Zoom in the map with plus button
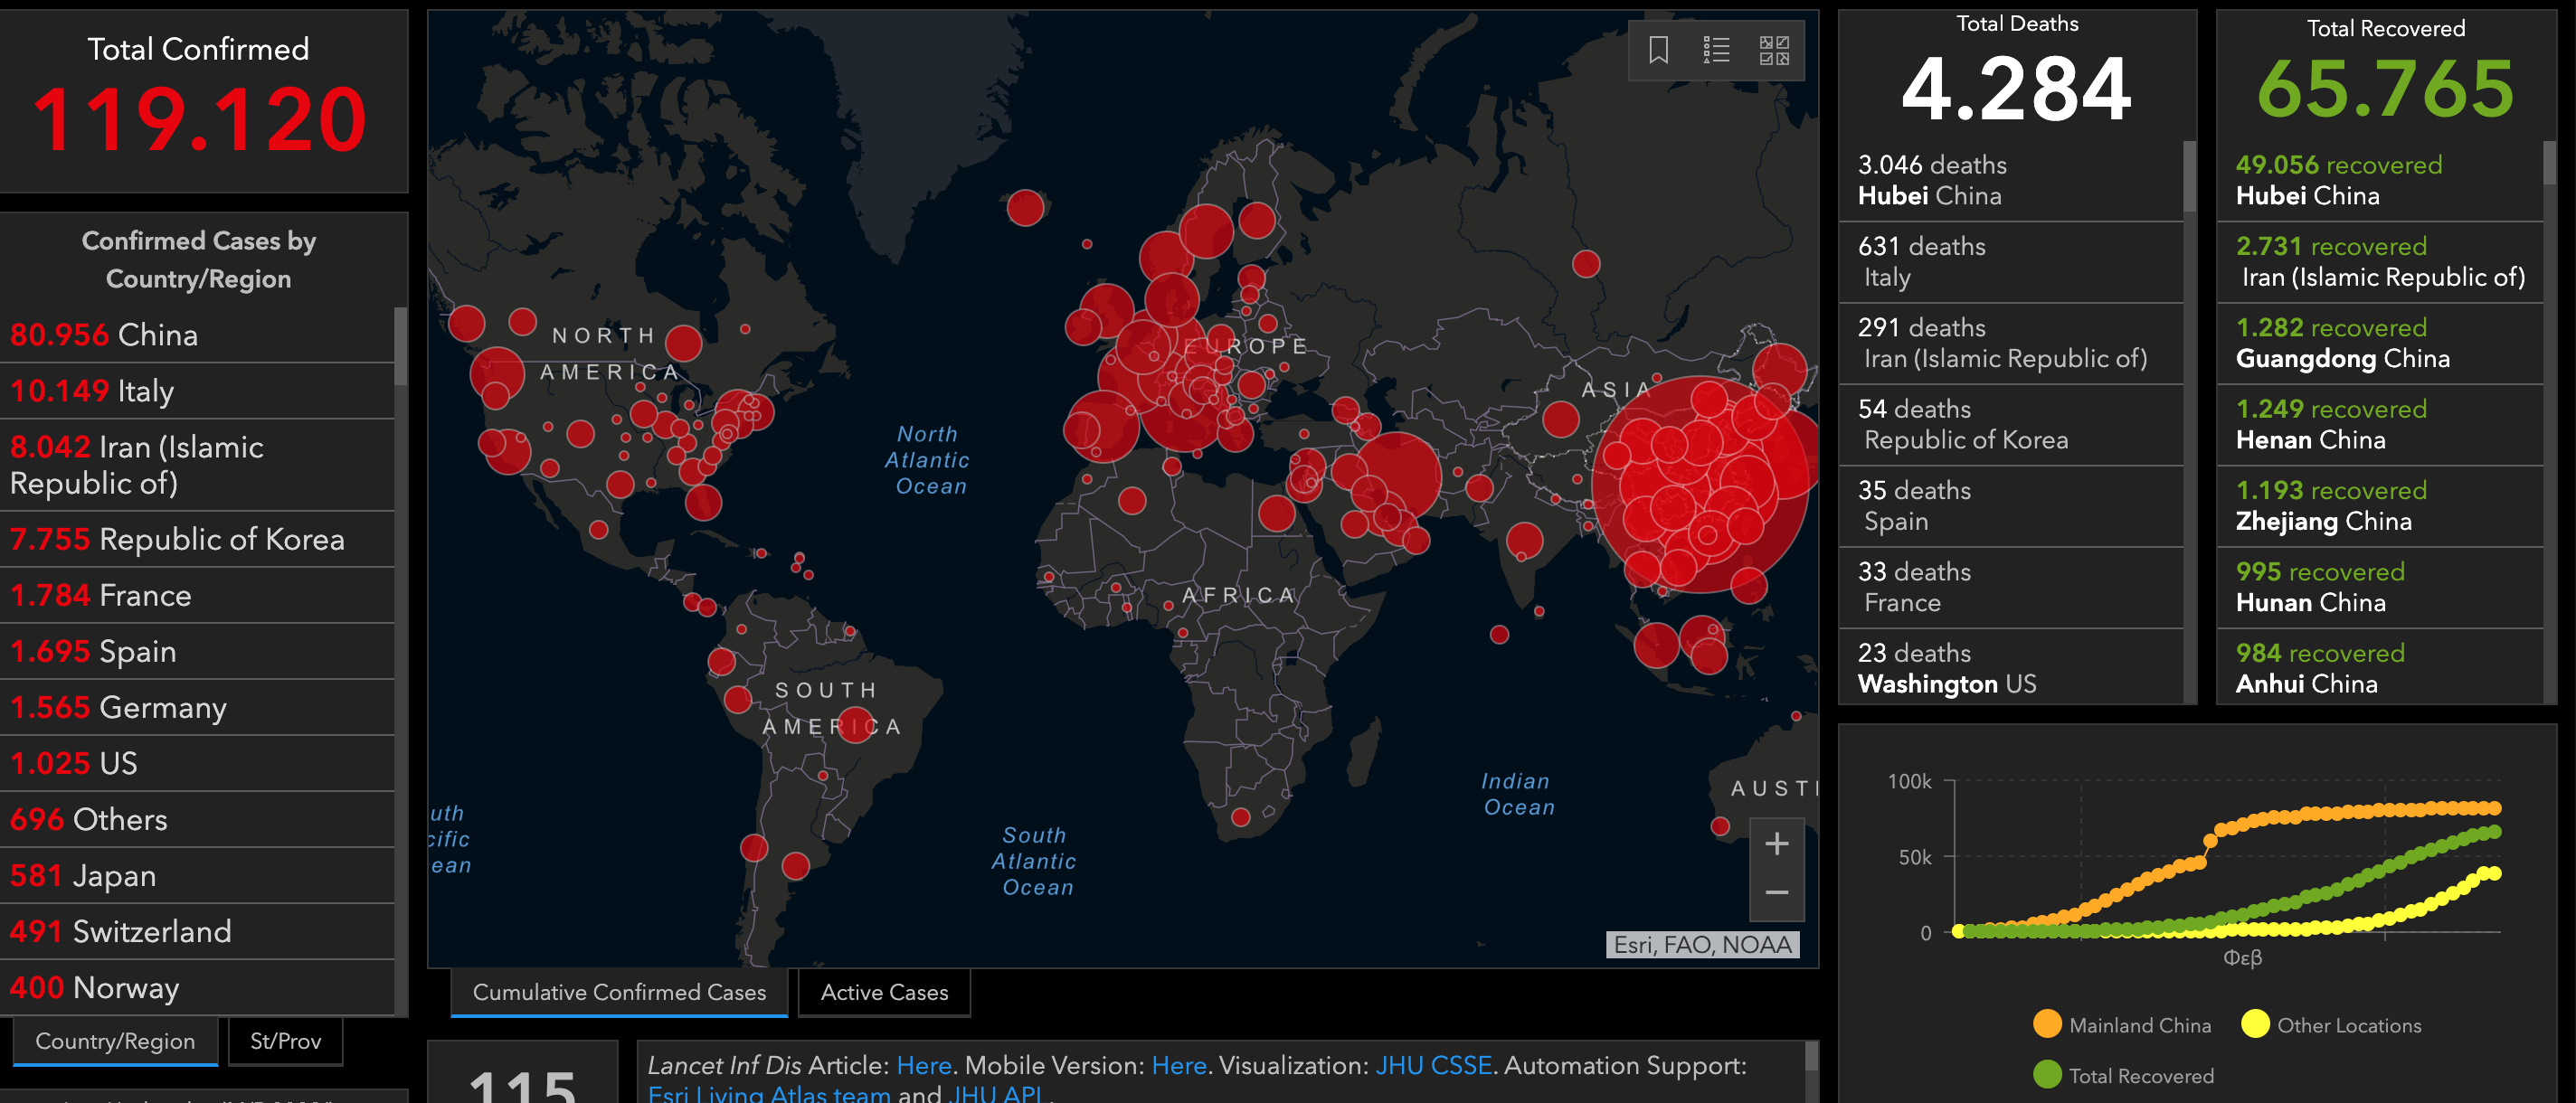The height and width of the screenshot is (1103, 2576). [x=1776, y=844]
